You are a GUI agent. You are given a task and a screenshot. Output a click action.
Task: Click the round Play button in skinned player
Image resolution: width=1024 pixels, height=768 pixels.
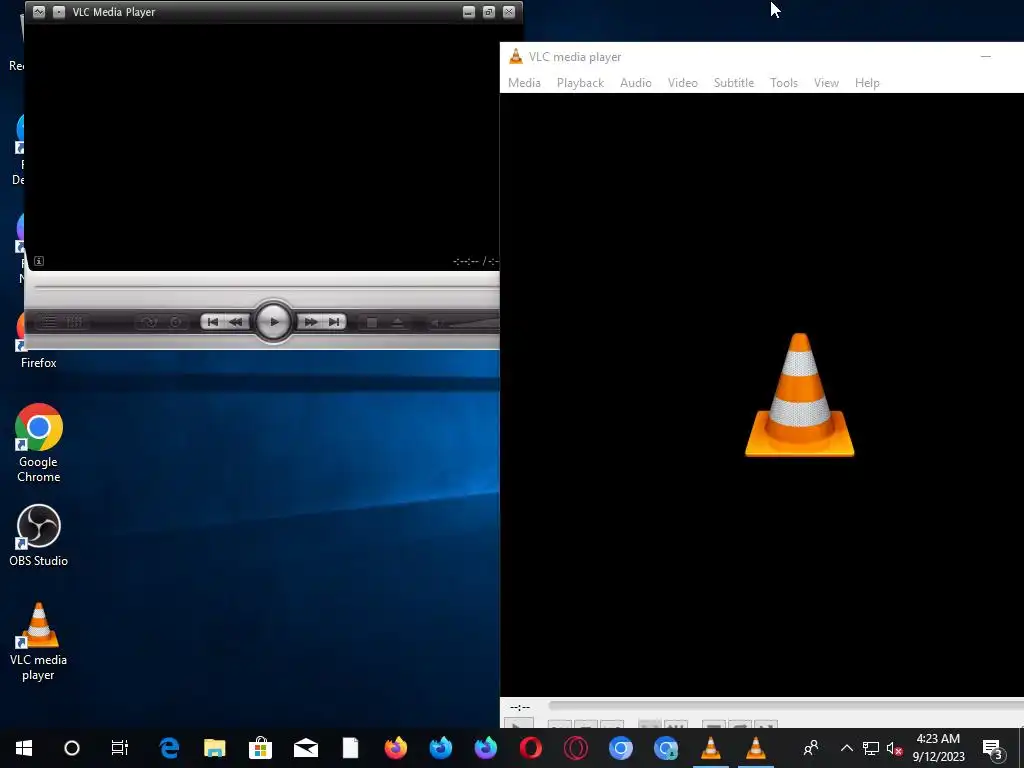click(273, 321)
